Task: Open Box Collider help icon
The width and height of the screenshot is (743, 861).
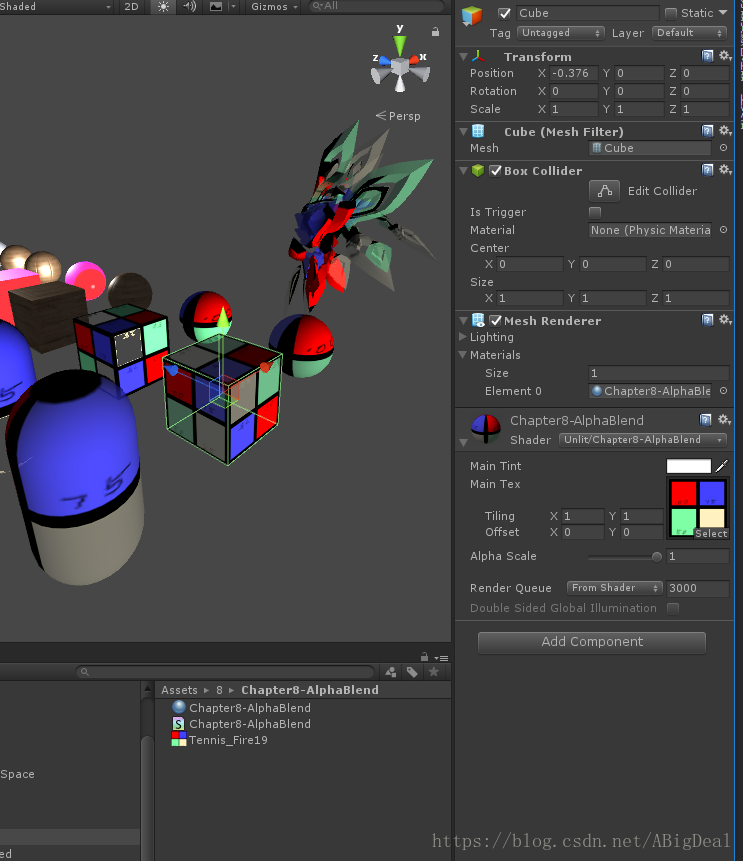Action: 707,170
